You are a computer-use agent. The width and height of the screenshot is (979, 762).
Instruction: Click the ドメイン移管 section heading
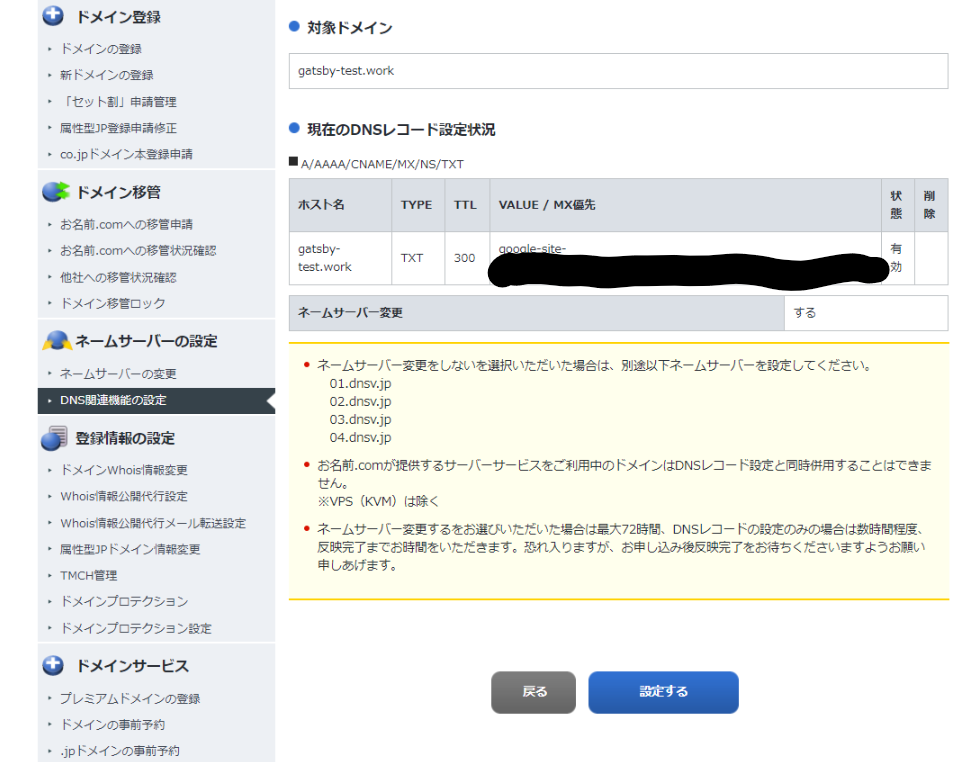click(118, 192)
